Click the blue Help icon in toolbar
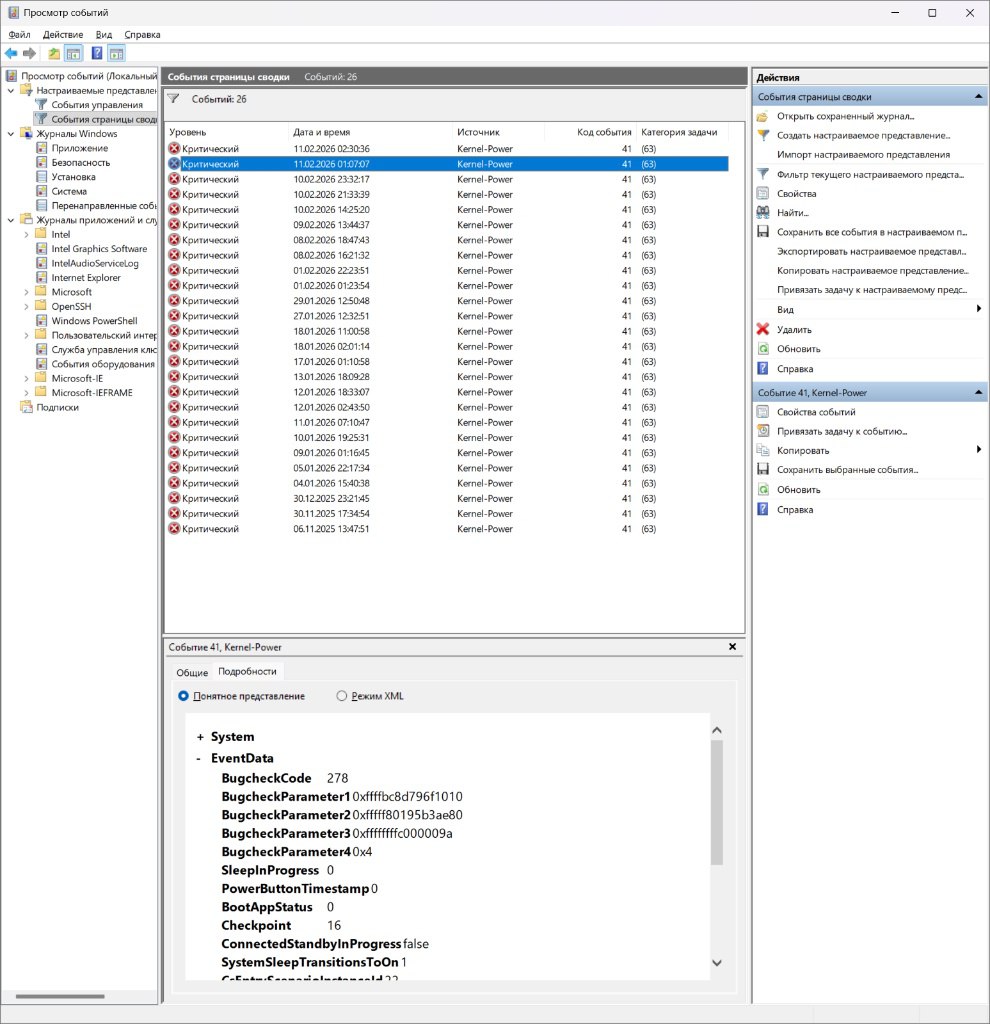 coord(97,53)
